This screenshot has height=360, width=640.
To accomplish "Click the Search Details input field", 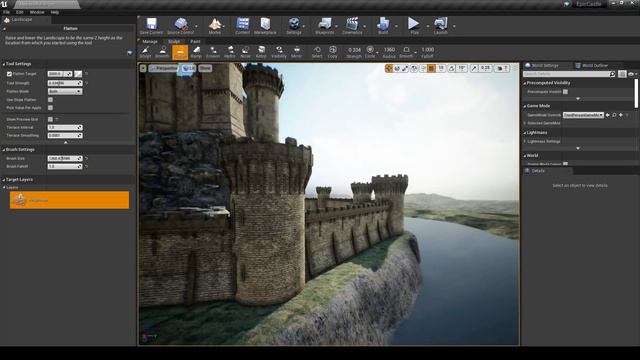I will [x=566, y=74].
